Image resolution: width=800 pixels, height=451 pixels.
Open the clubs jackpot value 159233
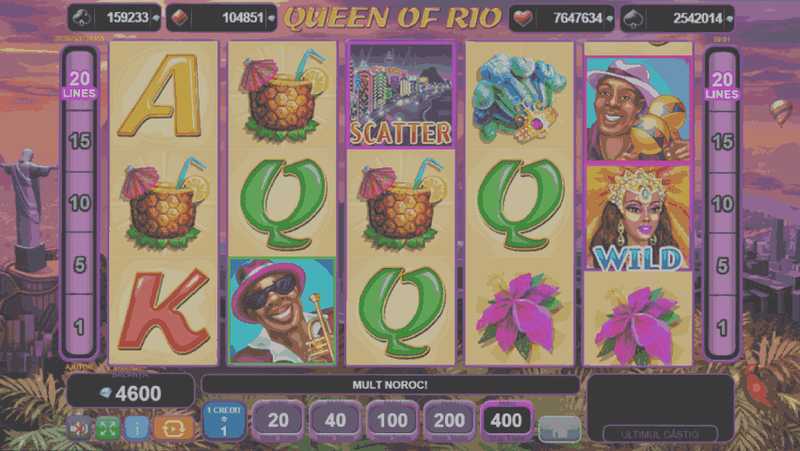point(114,18)
